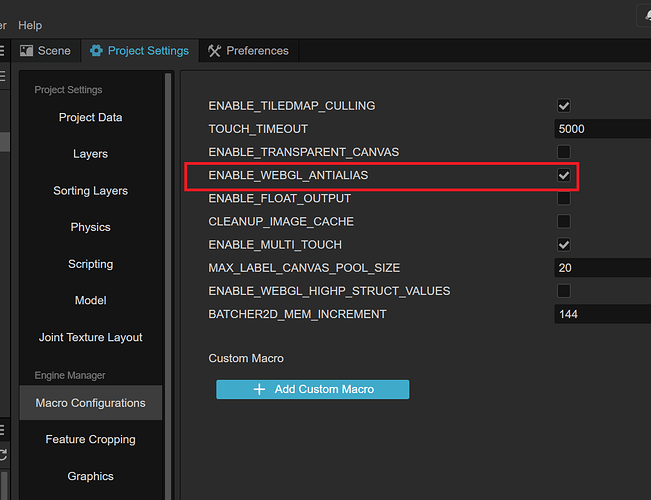Uncheck ENABLE_WEBGL_ANTIALIAS
This screenshot has width=651, height=500.
[564, 175]
